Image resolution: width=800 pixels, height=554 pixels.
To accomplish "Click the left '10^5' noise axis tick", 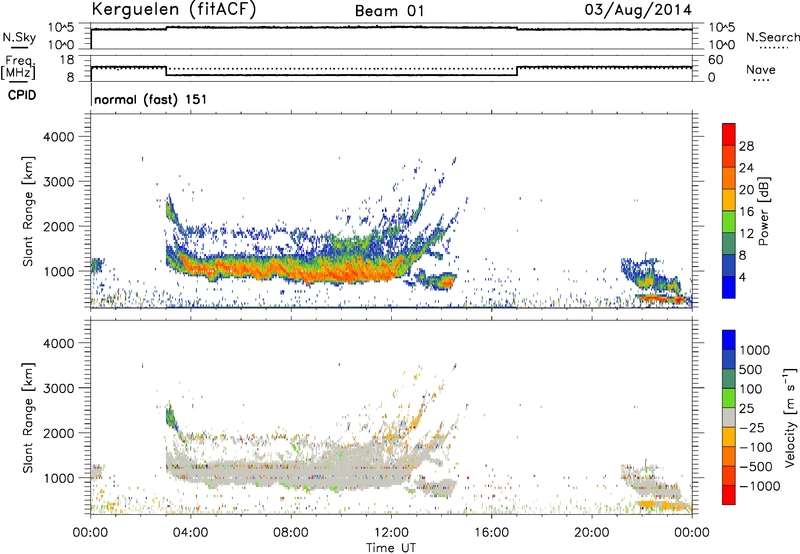I will pos(61,28).
